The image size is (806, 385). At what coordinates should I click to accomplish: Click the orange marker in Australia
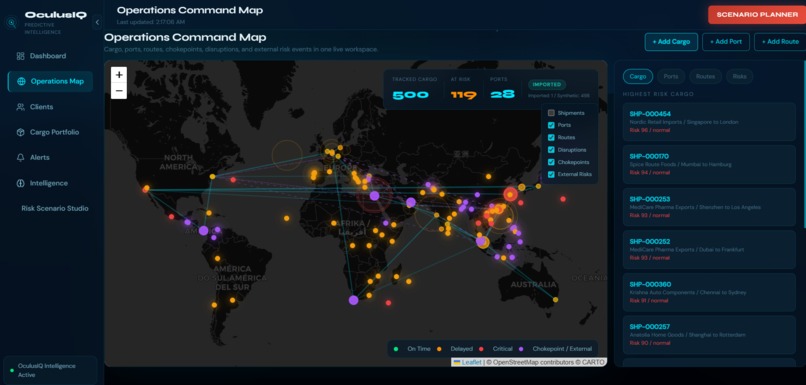556,299
